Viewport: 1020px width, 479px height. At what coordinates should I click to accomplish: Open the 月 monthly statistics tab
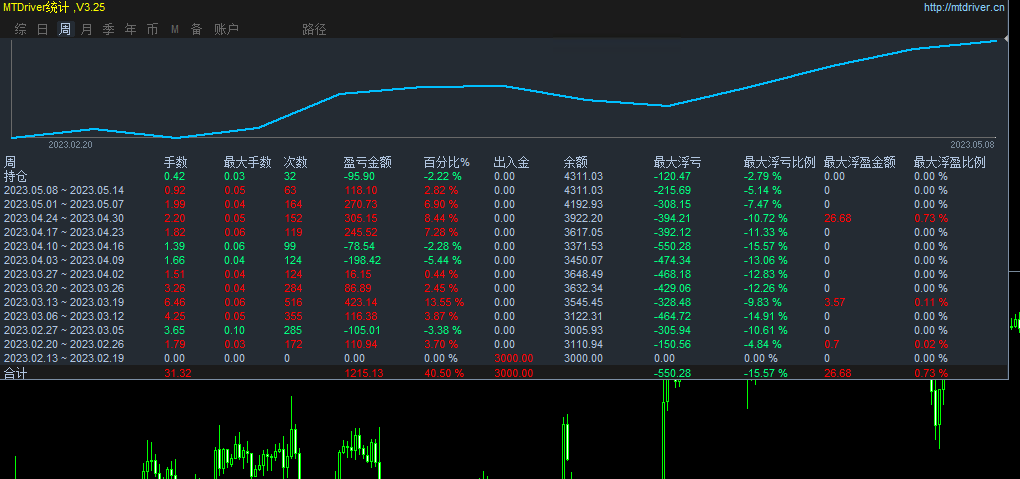point(87,29)
